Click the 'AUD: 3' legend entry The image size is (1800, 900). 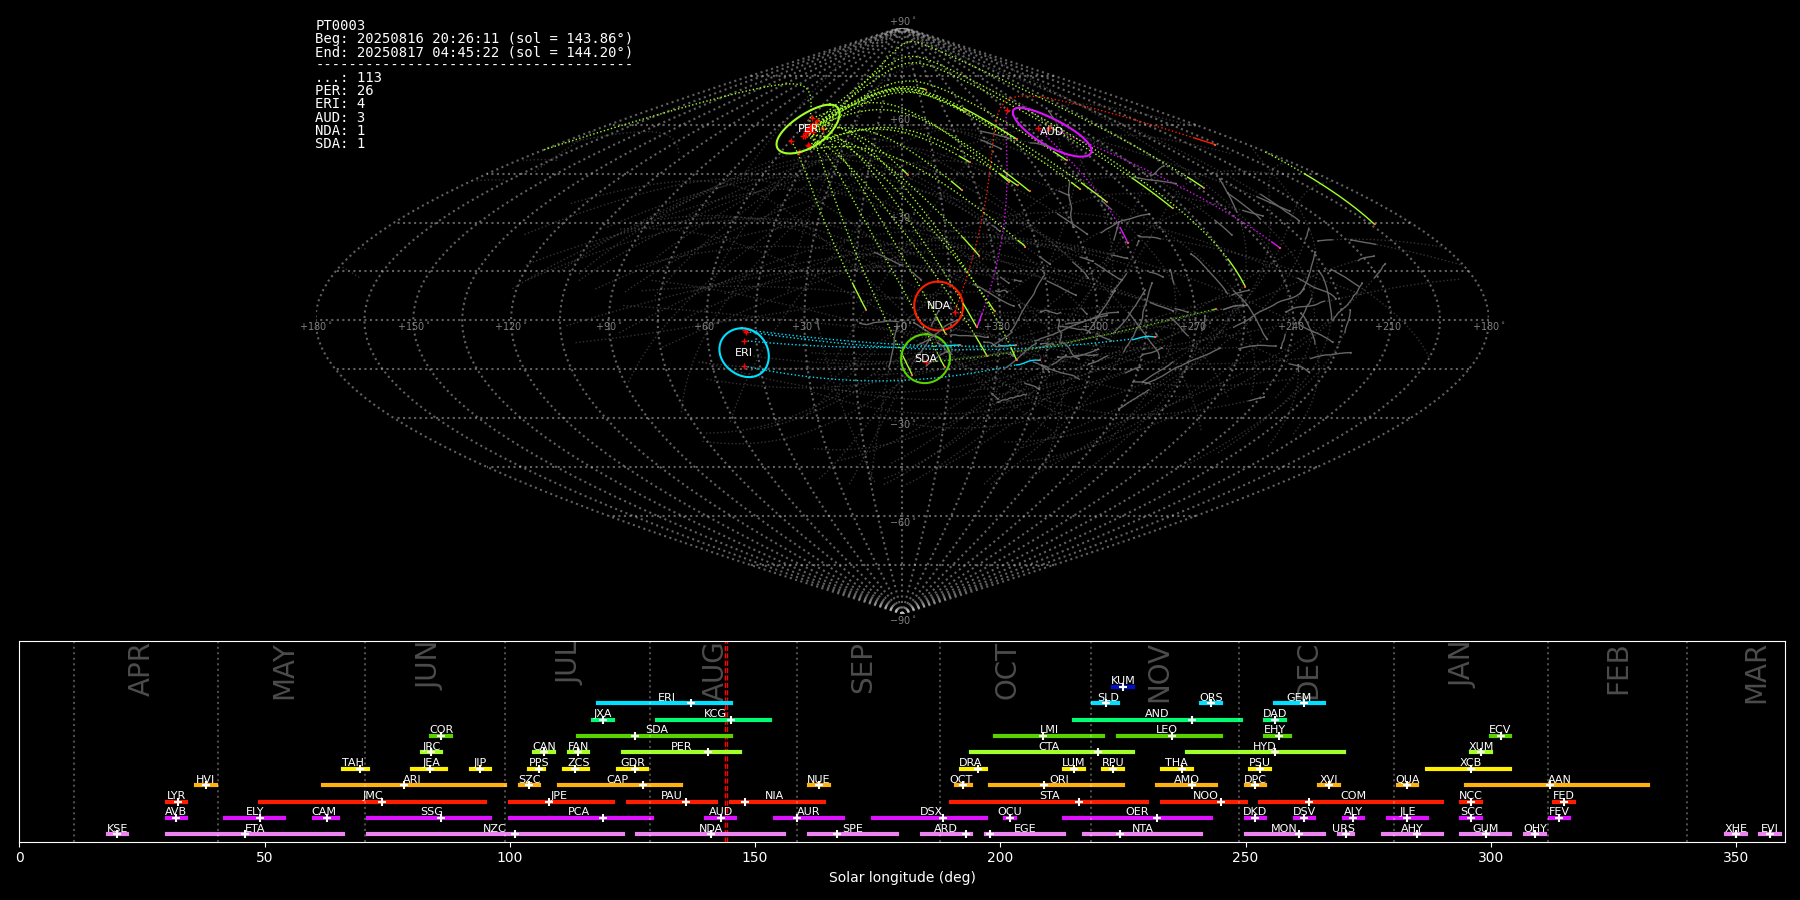click(x=340, y=117)
